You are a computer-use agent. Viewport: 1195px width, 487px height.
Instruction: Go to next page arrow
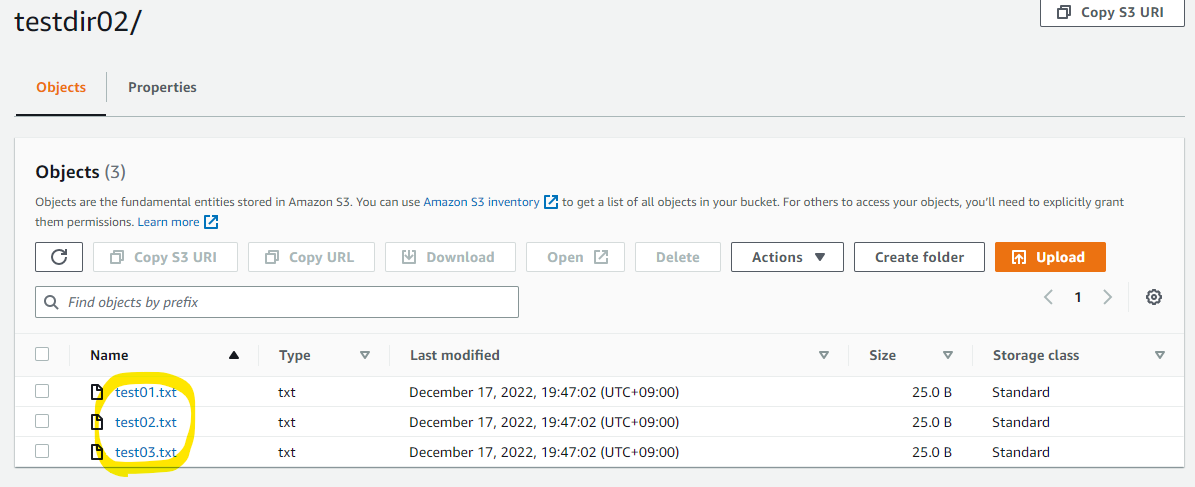(1107, 297)
